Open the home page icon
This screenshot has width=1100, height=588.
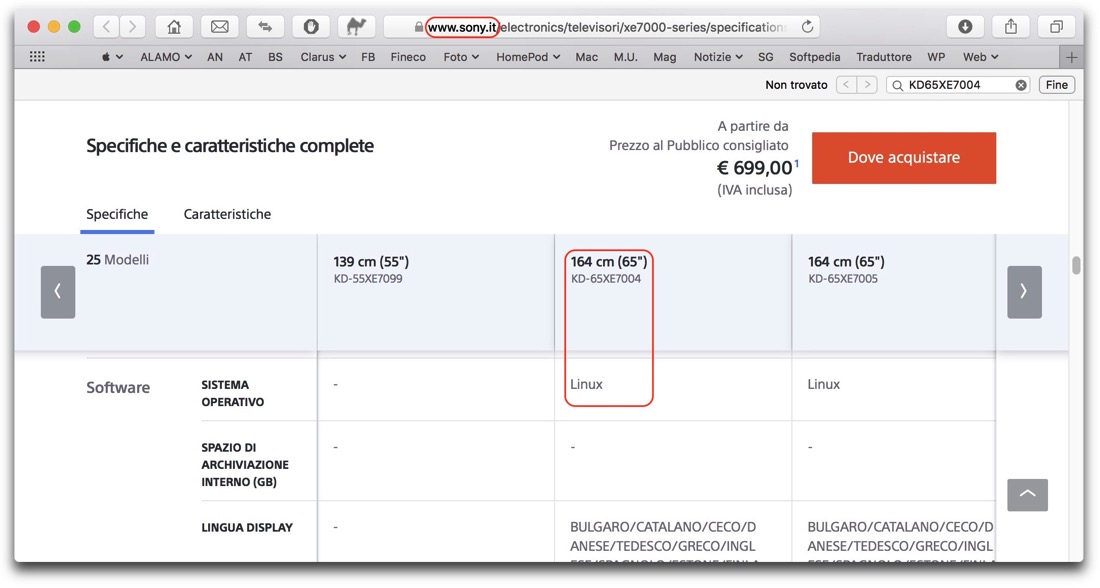click(174, 27)
